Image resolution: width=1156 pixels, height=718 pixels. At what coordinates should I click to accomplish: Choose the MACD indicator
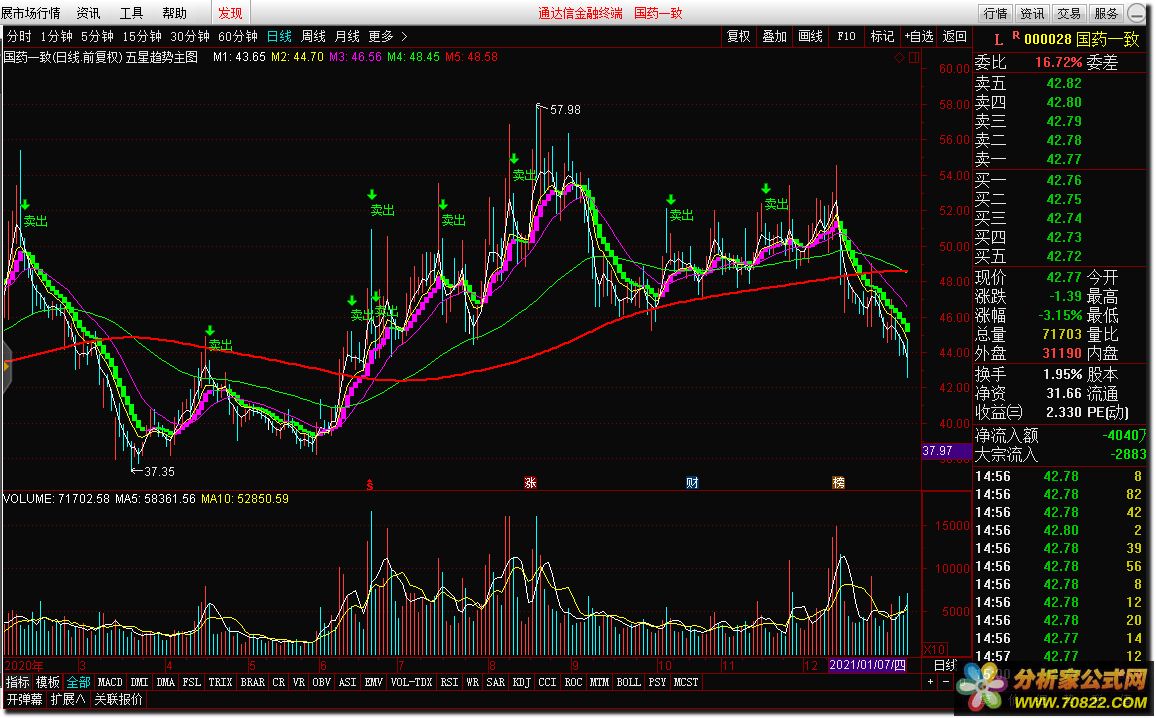click(x=110, y=683)
